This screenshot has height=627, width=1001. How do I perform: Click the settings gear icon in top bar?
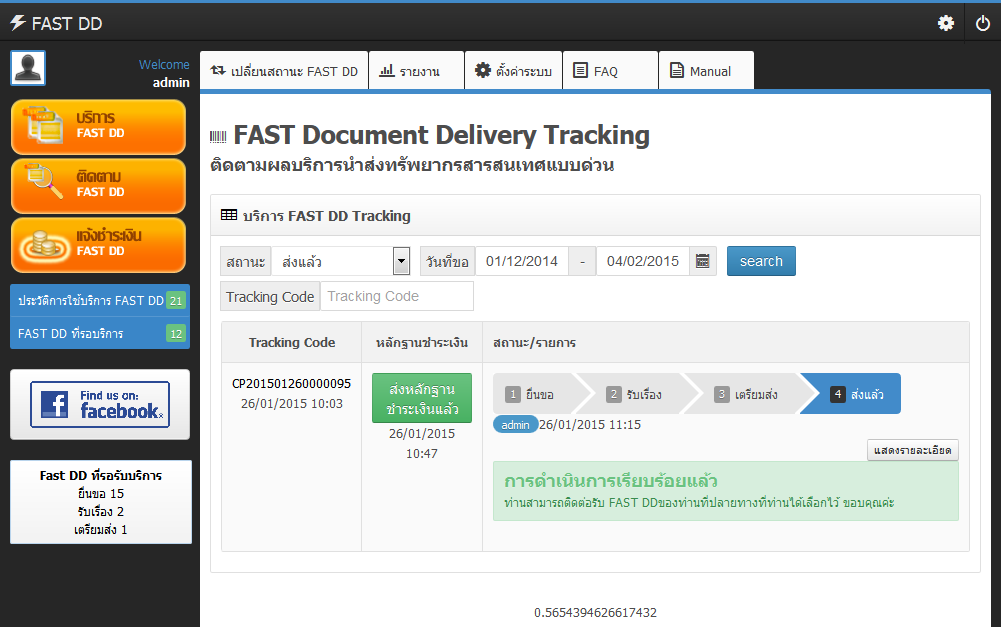coord(945,23)
